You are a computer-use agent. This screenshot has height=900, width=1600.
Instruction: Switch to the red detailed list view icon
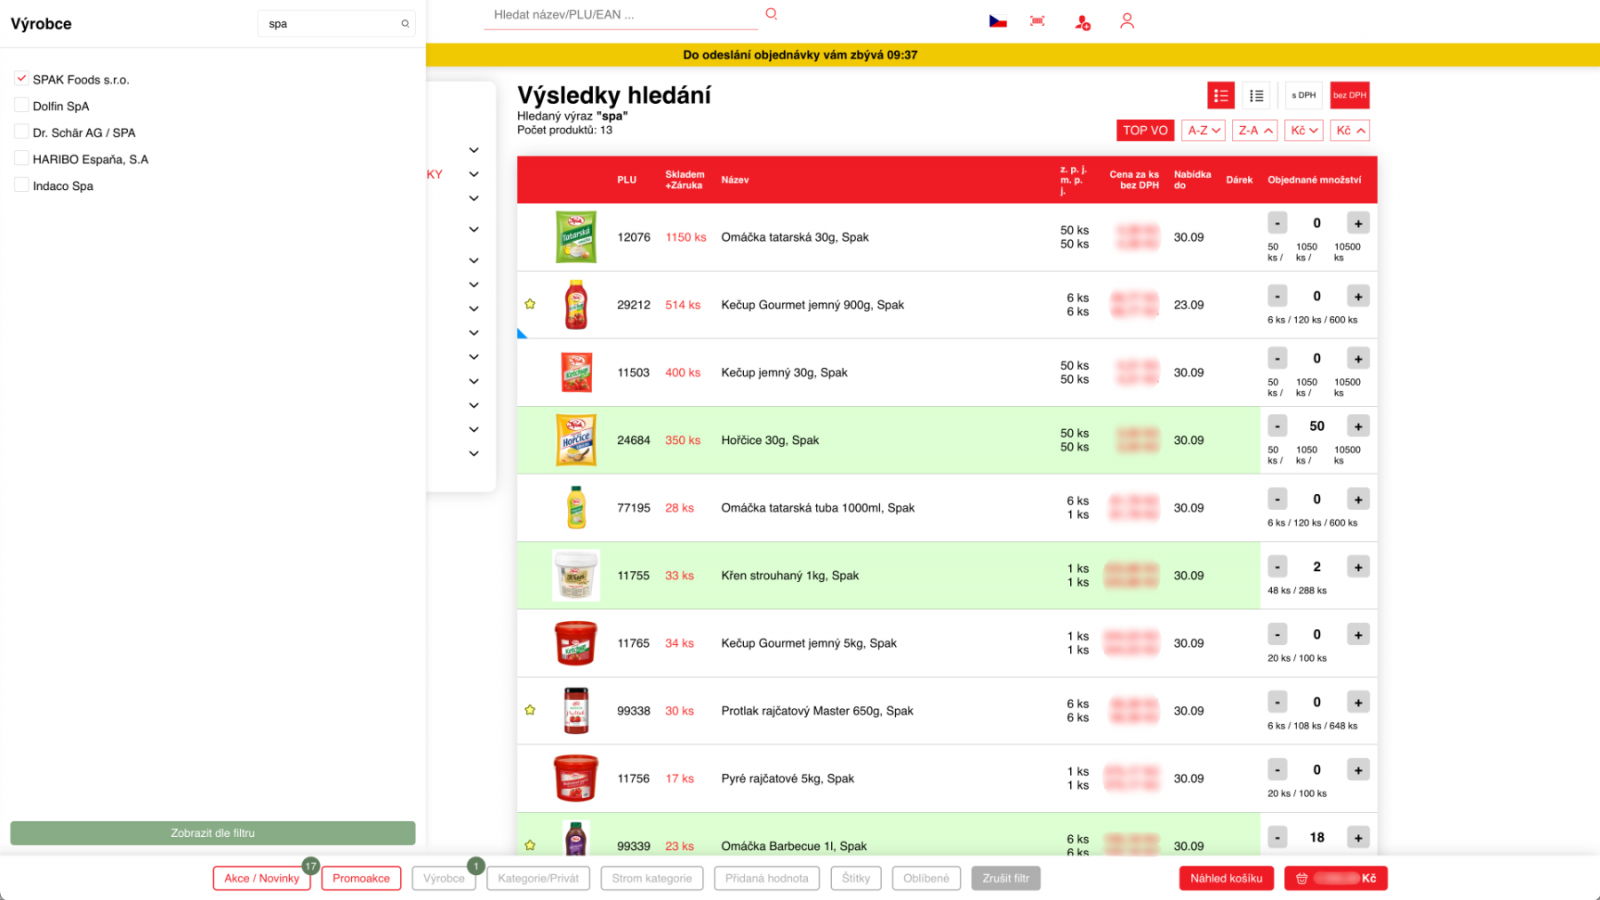[1221, 96]
